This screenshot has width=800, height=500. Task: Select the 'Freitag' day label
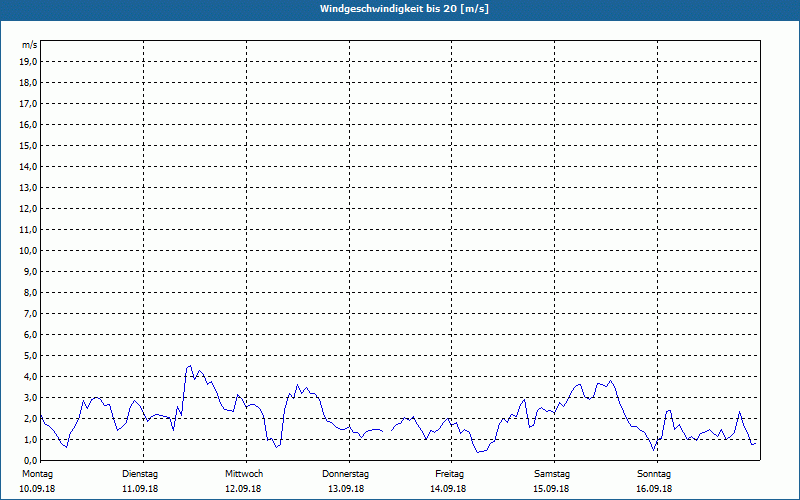pos(450,473)
